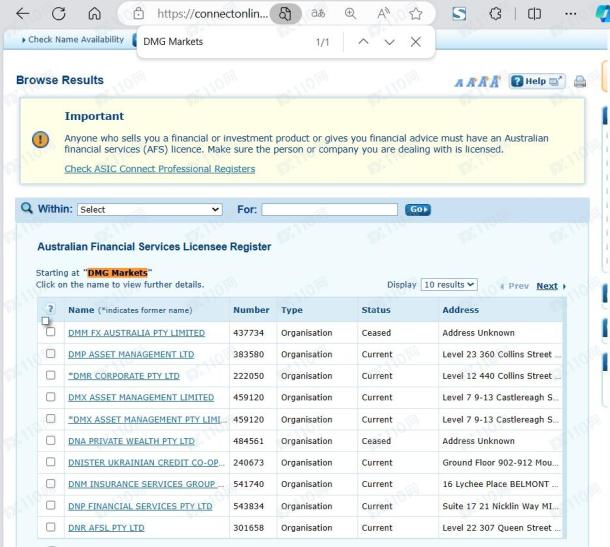View site security lock icon
The width and height of the screenshot is (610, 547).
[138, 14]
